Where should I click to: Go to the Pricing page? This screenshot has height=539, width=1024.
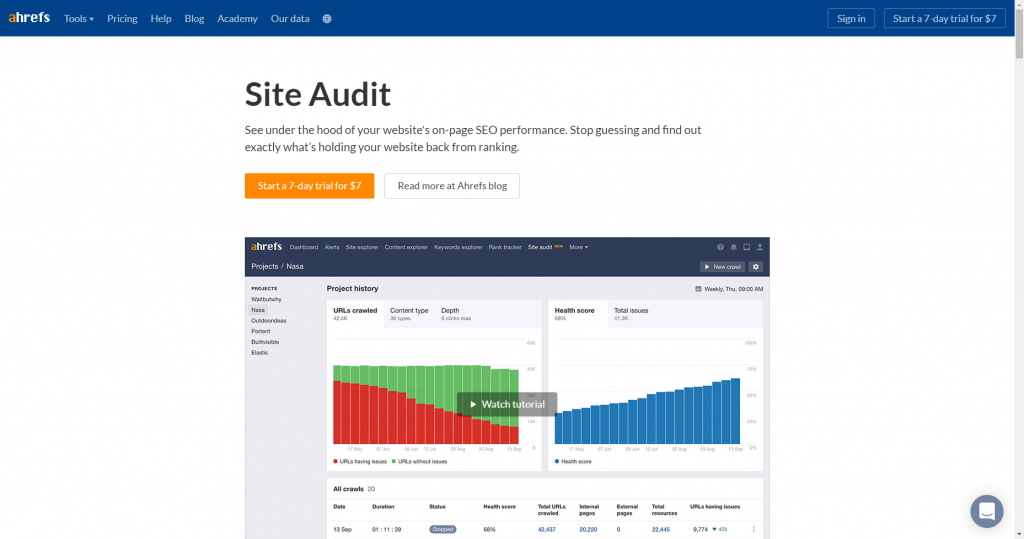coord(122,18)
